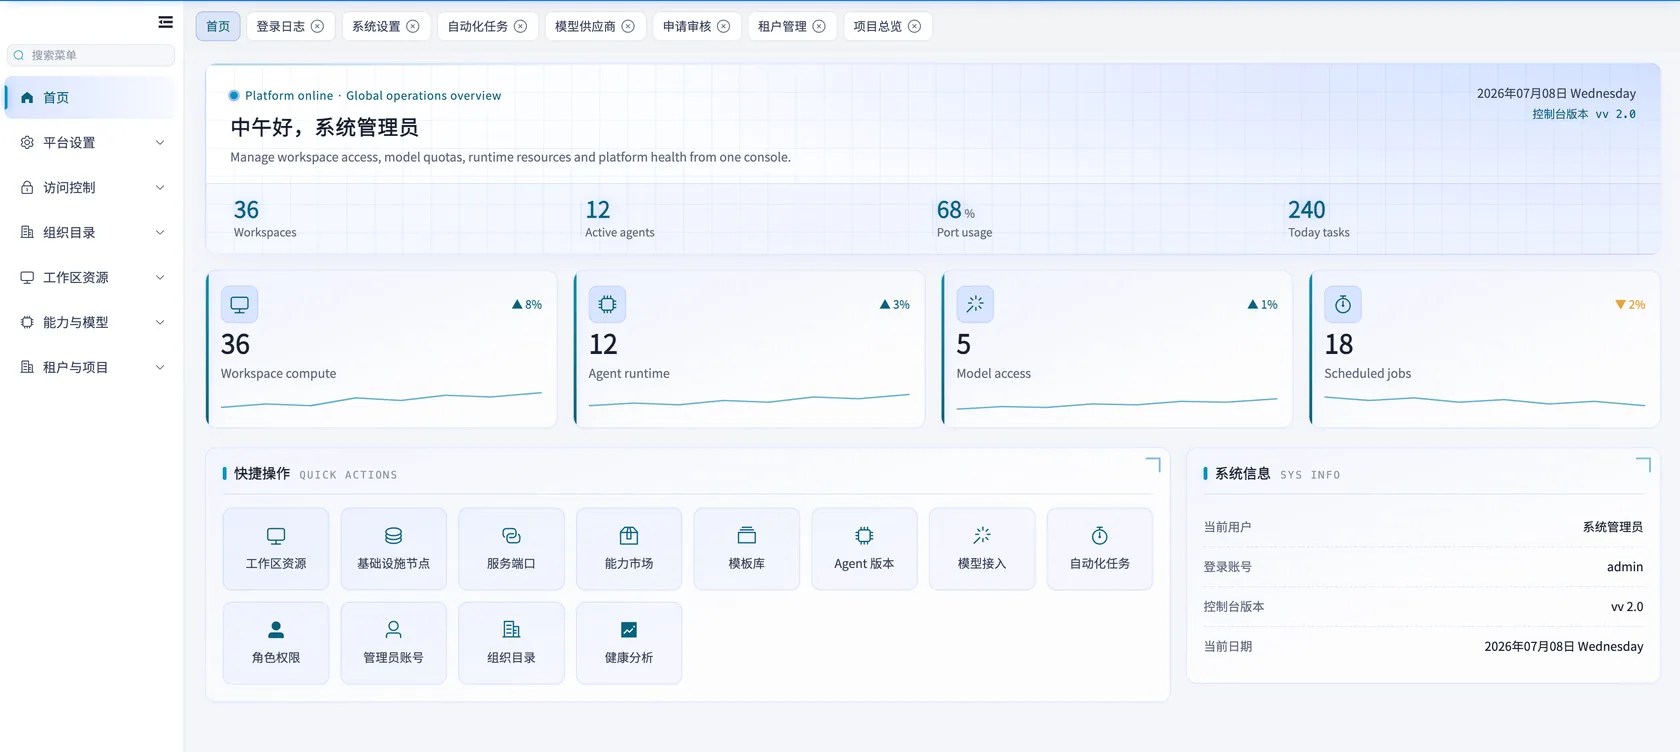Open 服务端口 quick action
The image size is (1680, 752).
coord(511,549)
